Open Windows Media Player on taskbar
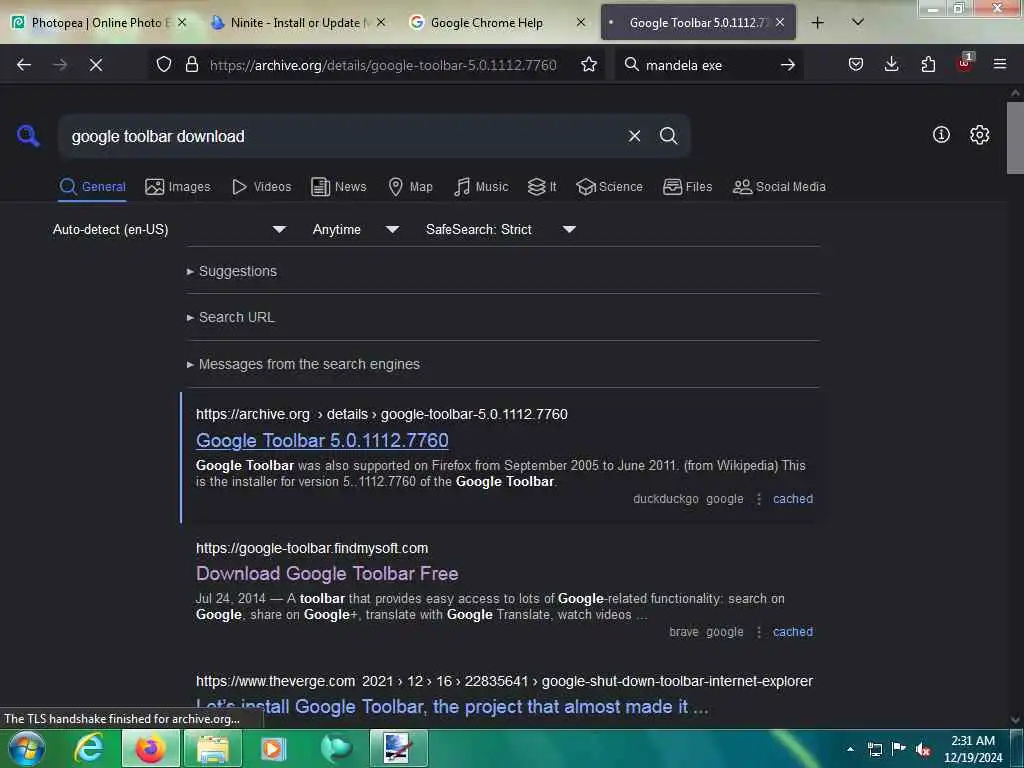The image size is (1024, 768). pyautogui.click(x=274, y=748)
